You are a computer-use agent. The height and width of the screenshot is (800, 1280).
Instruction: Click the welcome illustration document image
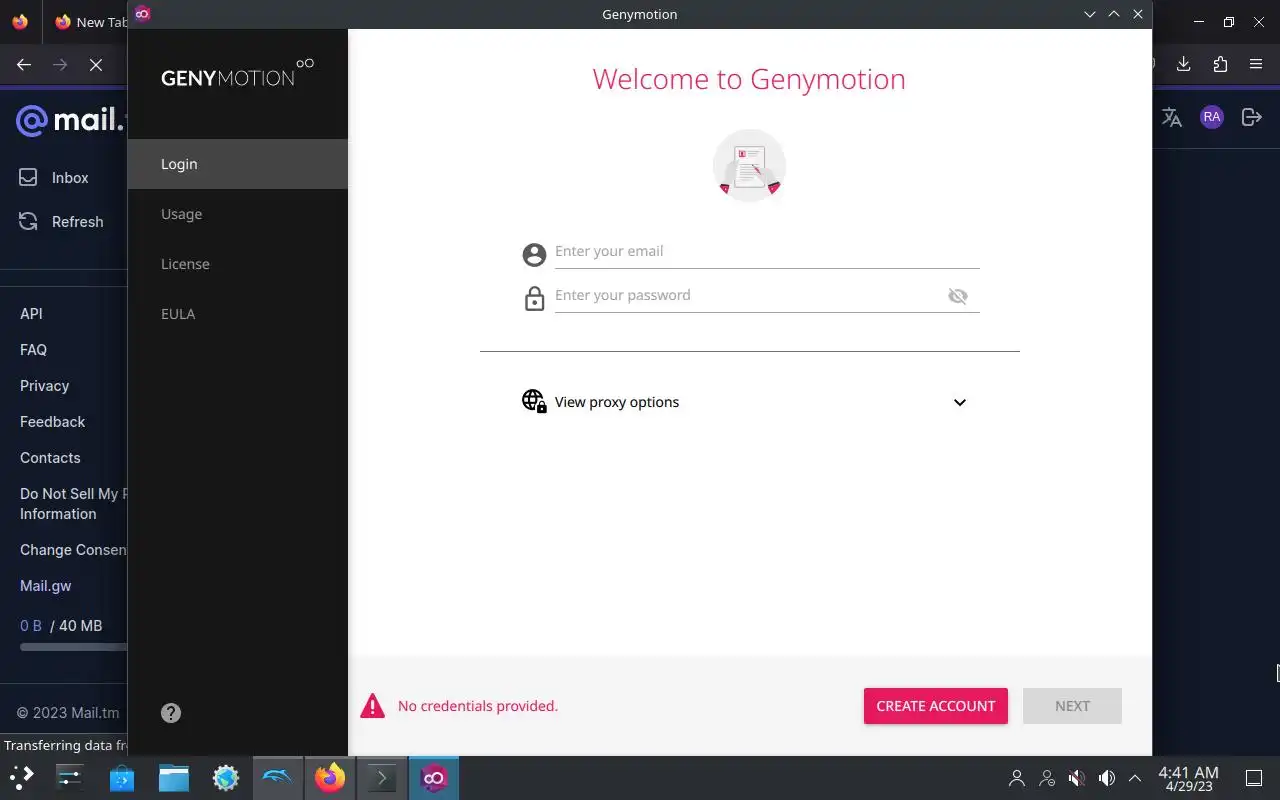749,166
